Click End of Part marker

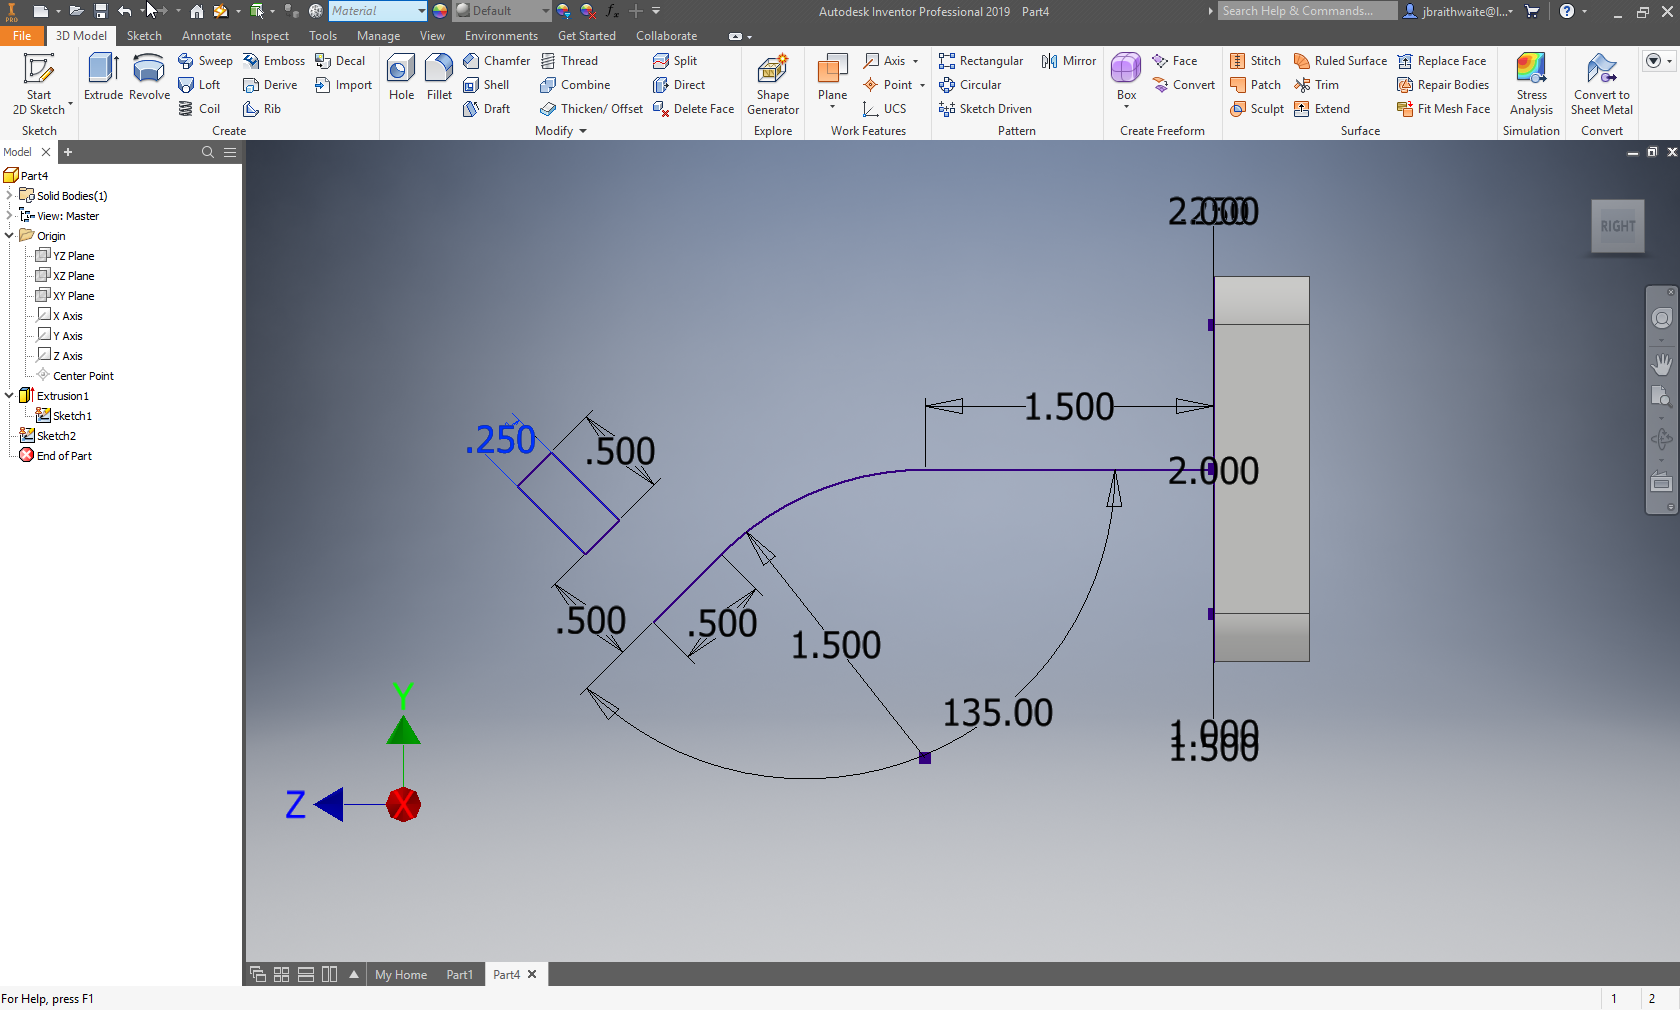(56, 455)
